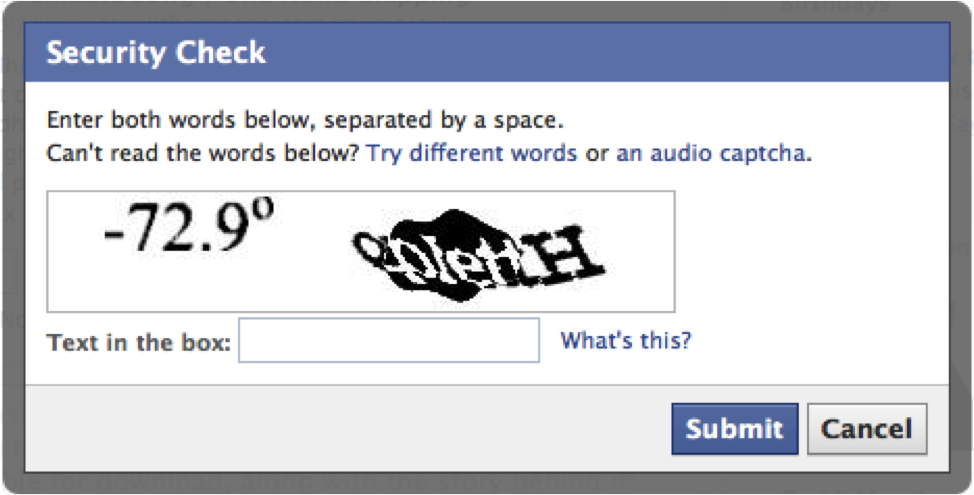Click the Submit button

(x=734, y=429)
